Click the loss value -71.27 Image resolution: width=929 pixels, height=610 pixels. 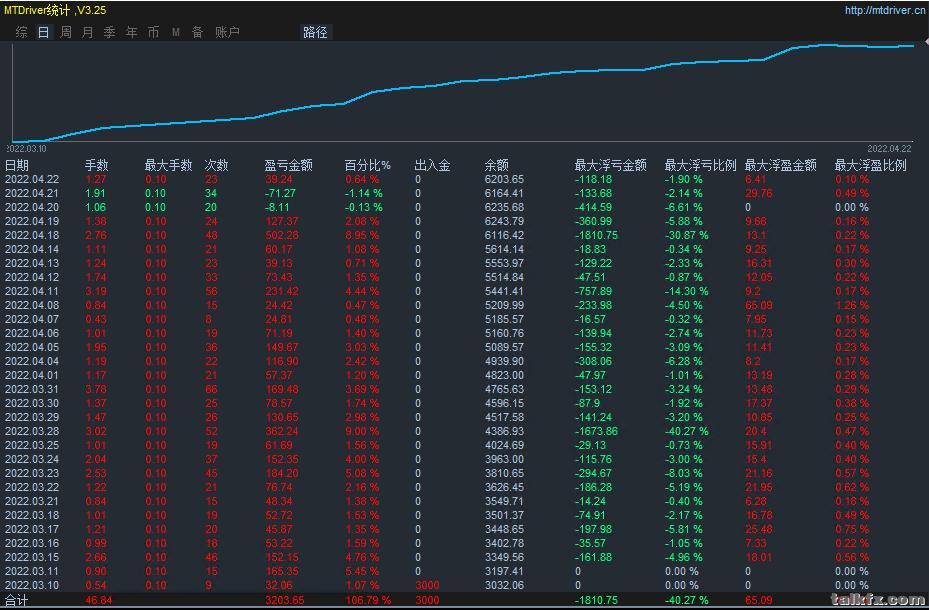coord(280,193)
